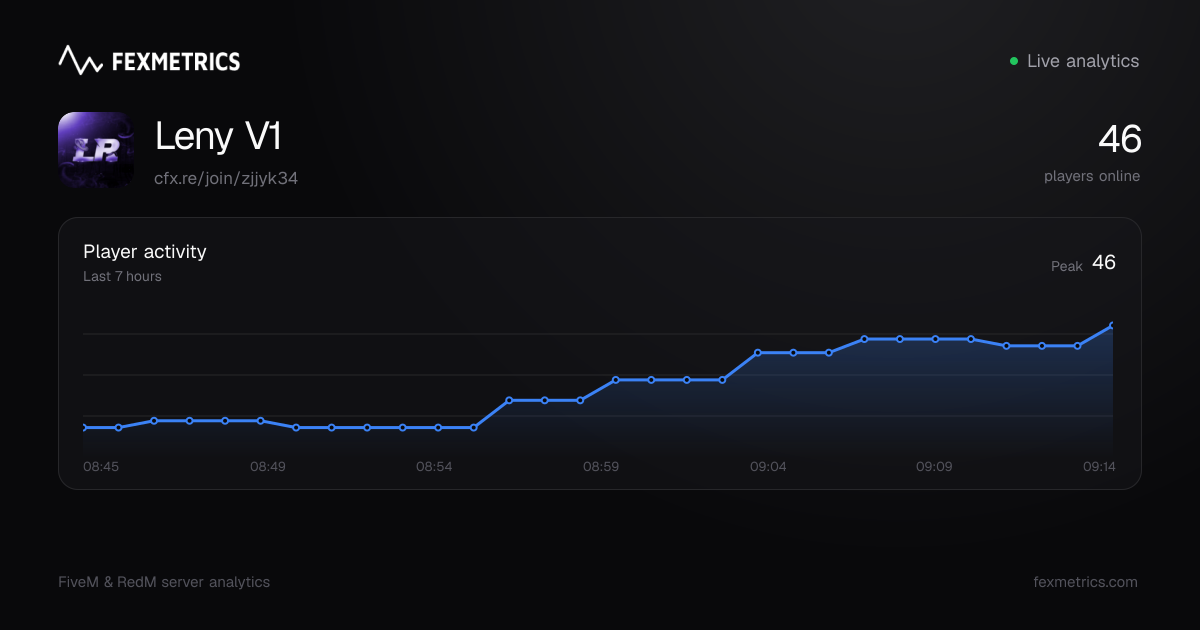Select the 08:49 time axis label
This screenshot has width=1200, height=630.
268,467
